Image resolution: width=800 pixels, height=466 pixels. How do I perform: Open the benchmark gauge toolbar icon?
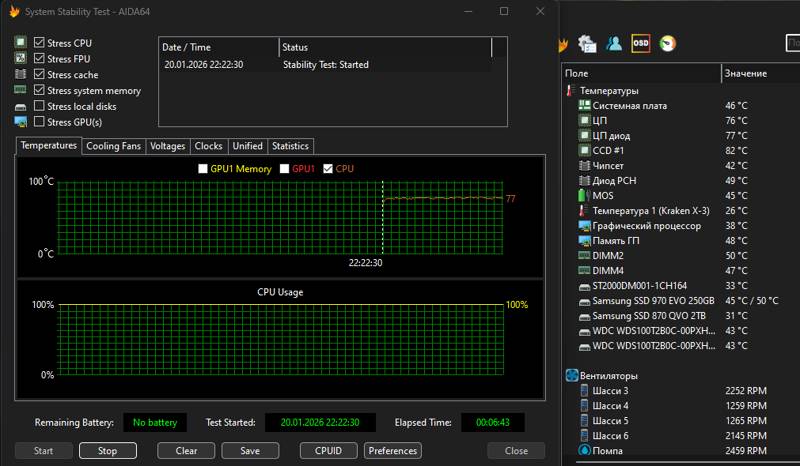pyautogui.click(x=668, y=44)
